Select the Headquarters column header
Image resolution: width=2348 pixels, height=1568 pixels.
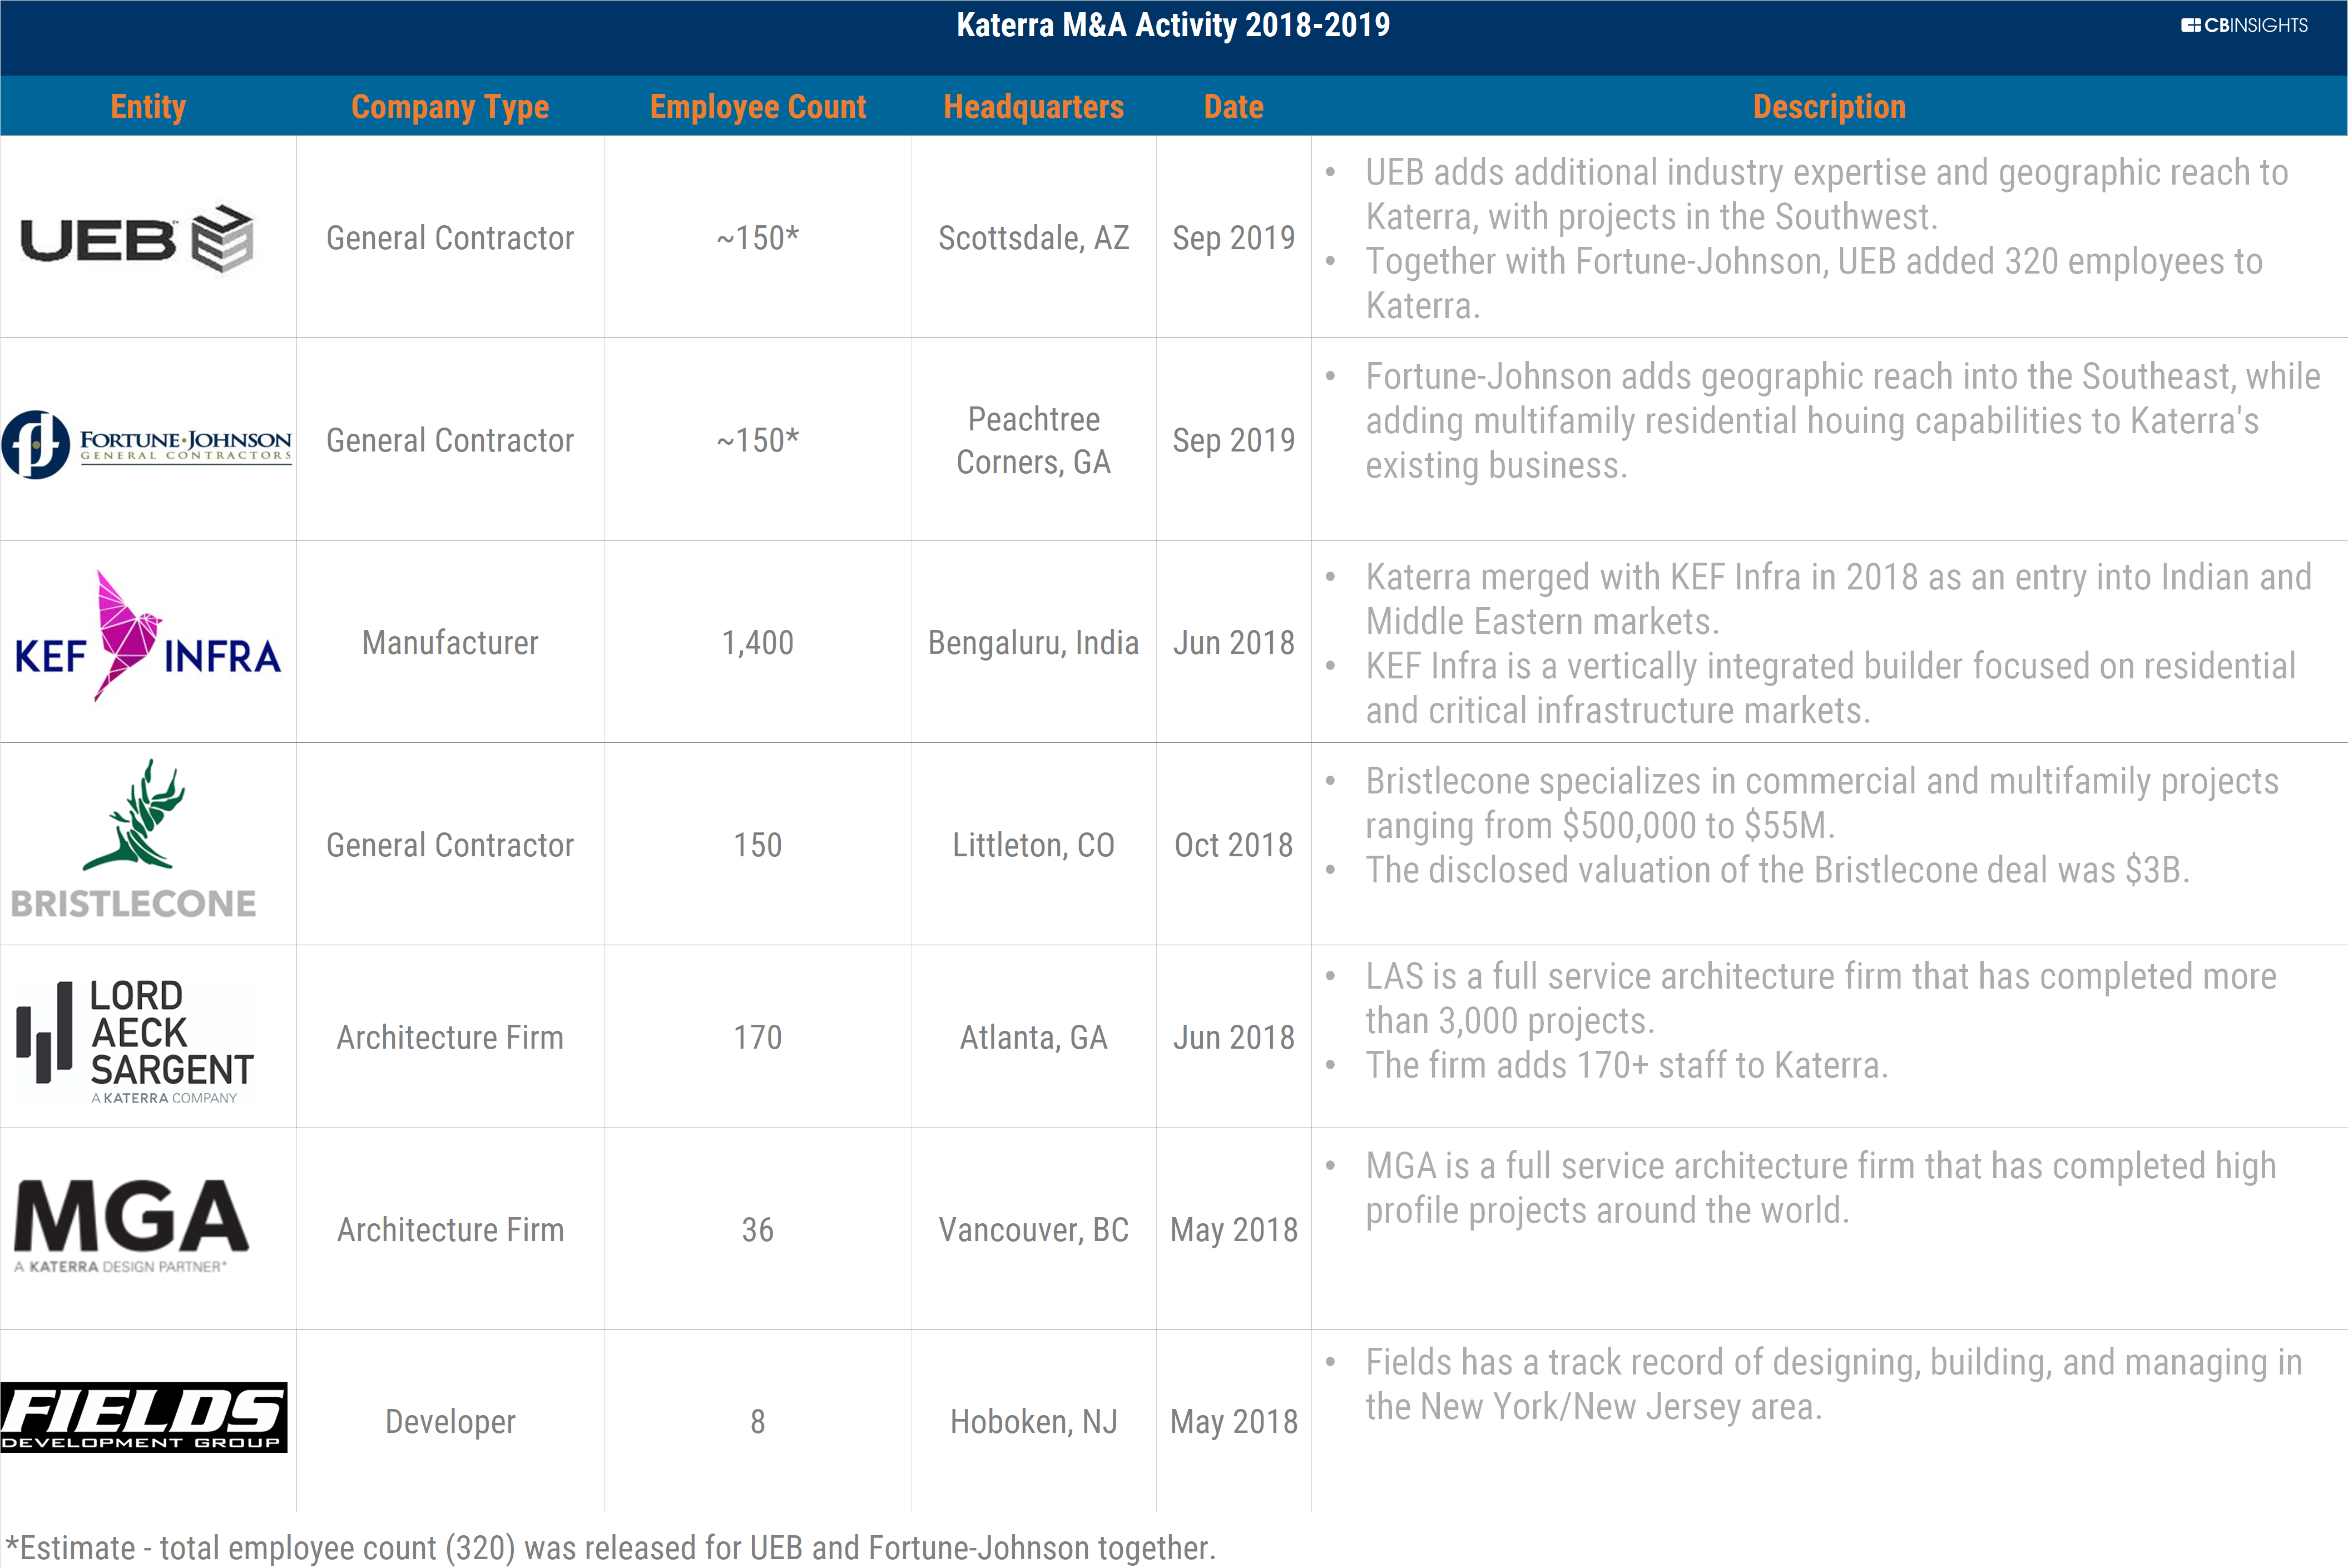point(1033,106)
